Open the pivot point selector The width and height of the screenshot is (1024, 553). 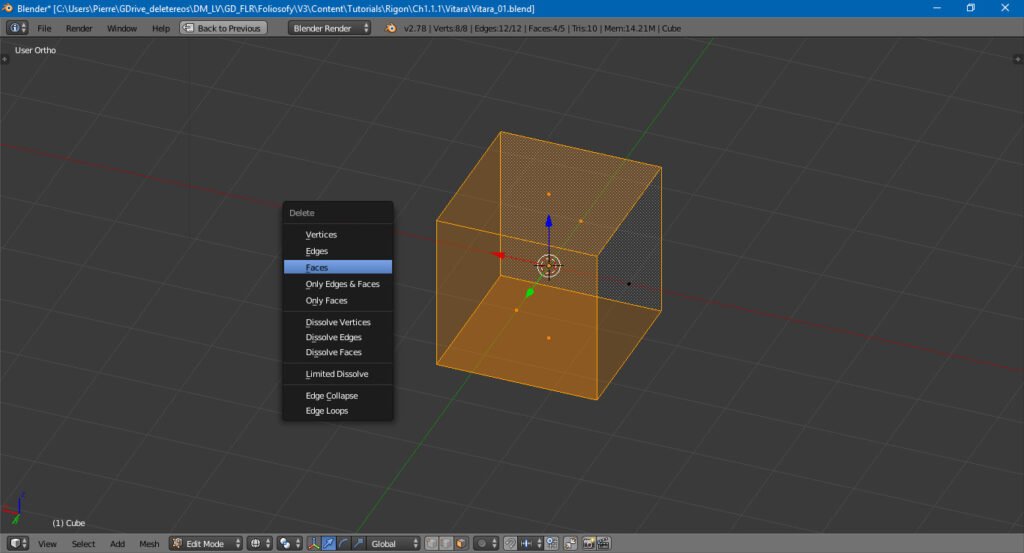pyautogui.click(x=289, y=543)
